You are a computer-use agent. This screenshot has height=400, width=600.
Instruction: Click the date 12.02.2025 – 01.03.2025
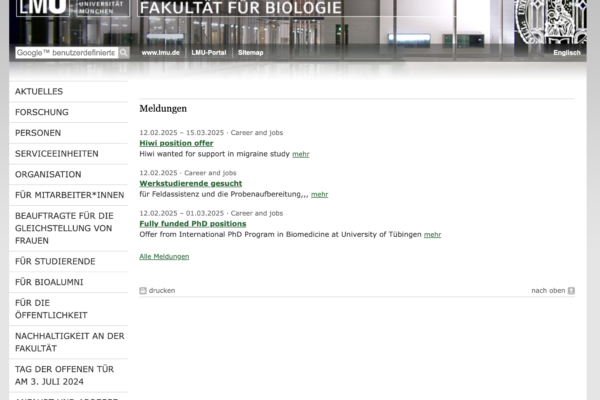coord(181,213)
